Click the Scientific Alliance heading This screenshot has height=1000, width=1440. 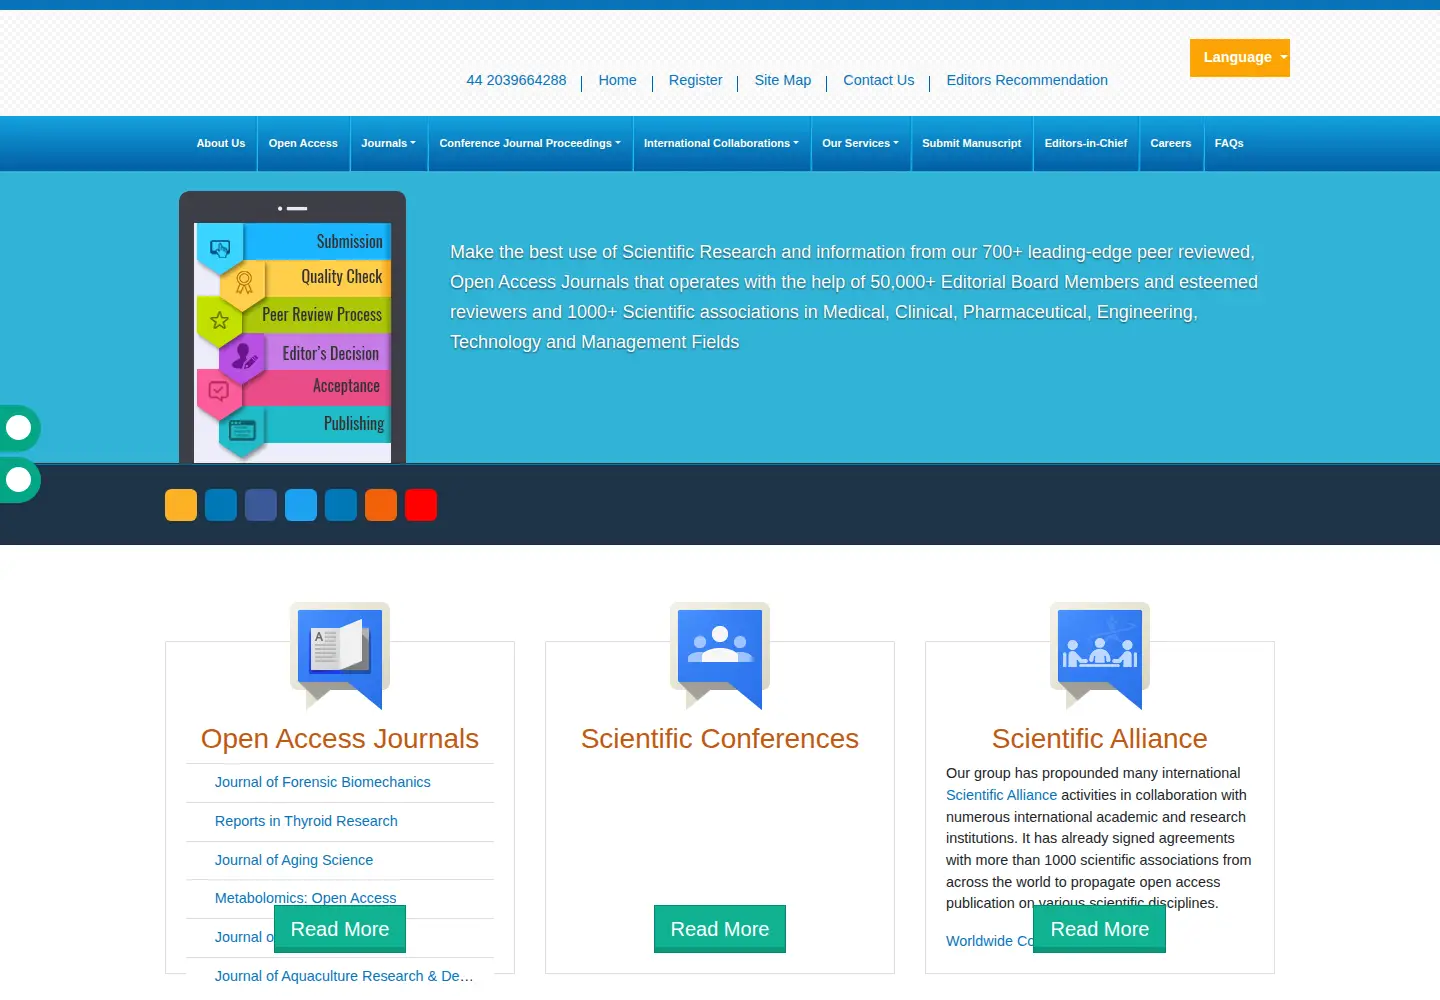click(1100, 738)
